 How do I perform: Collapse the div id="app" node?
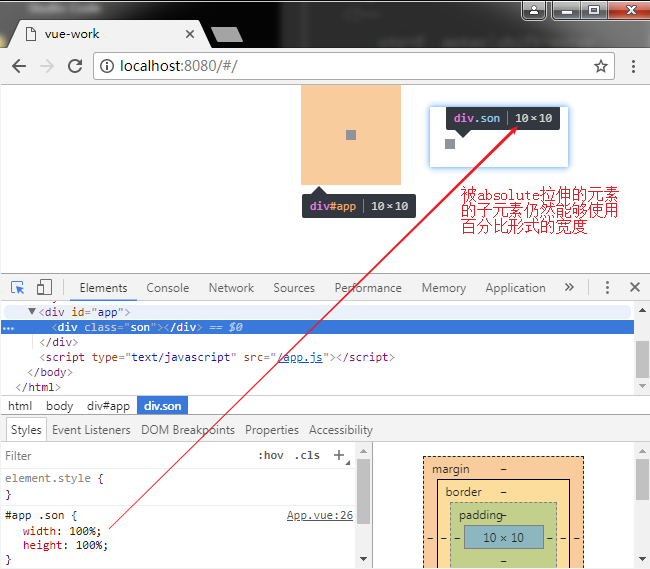pyautogui.click(x=32, y=311)
